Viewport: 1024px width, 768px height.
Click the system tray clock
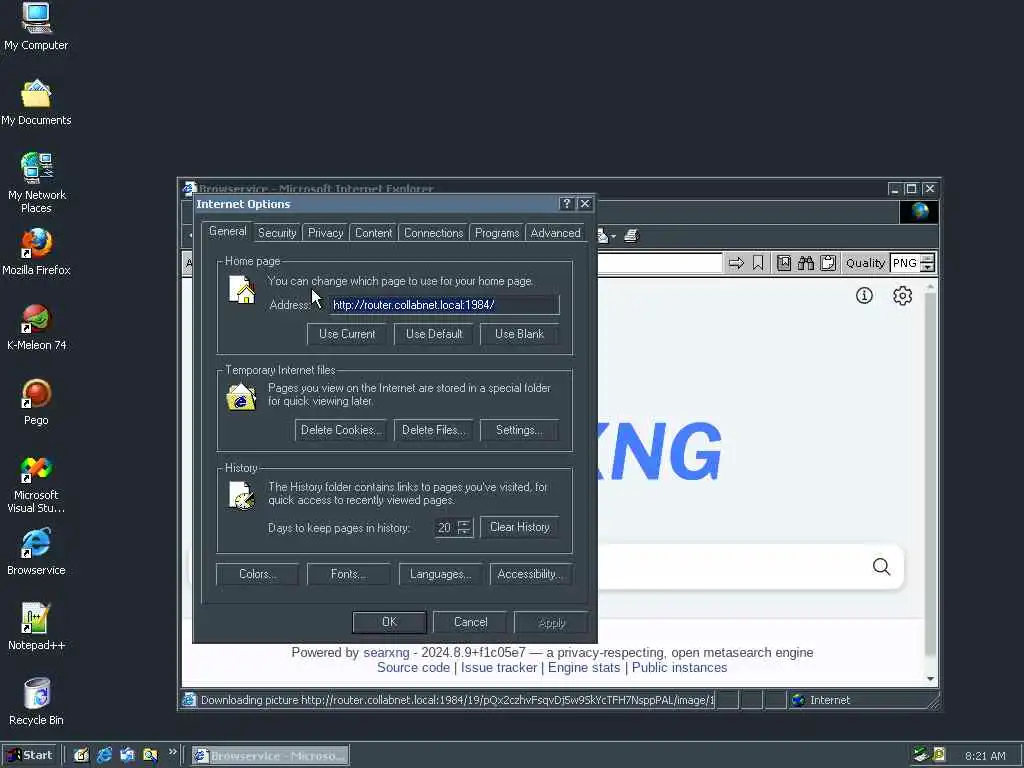tap(985, 756)
